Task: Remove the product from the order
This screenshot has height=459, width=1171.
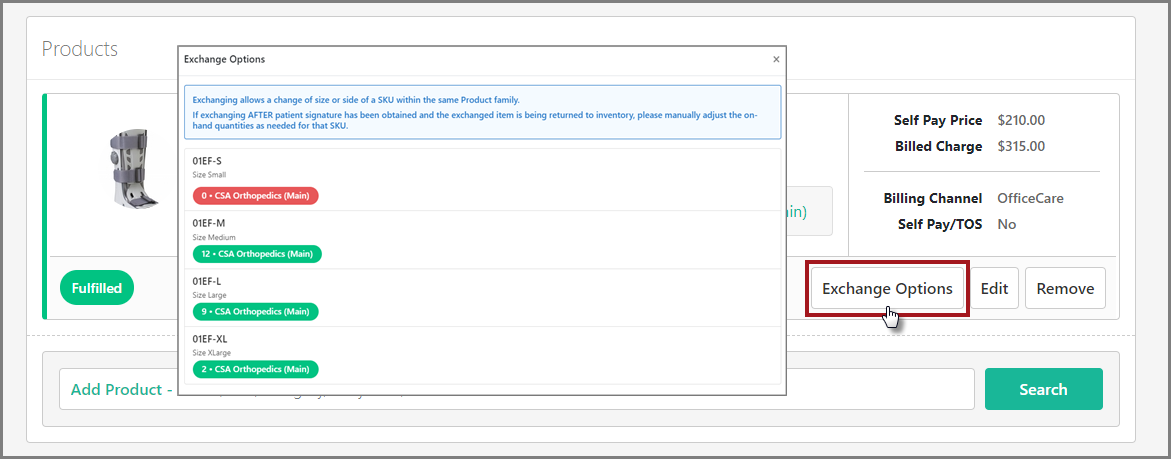Action: (x=1065, y=288)
